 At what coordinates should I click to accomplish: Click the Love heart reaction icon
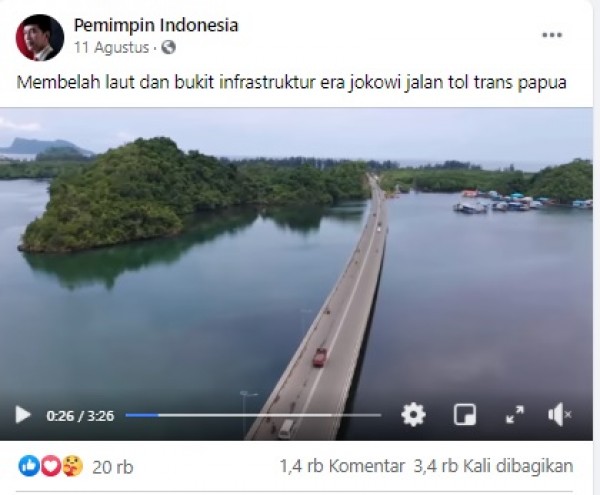51,466
